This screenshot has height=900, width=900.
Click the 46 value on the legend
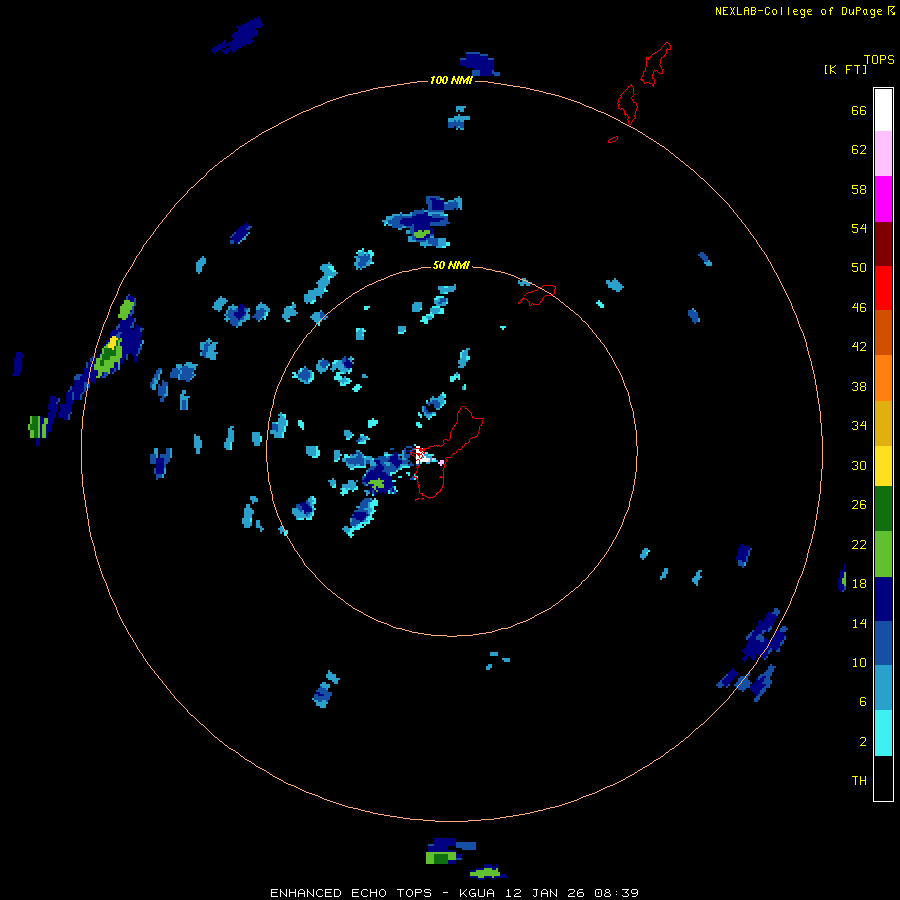pyautogui.click(x=859, y=308)
